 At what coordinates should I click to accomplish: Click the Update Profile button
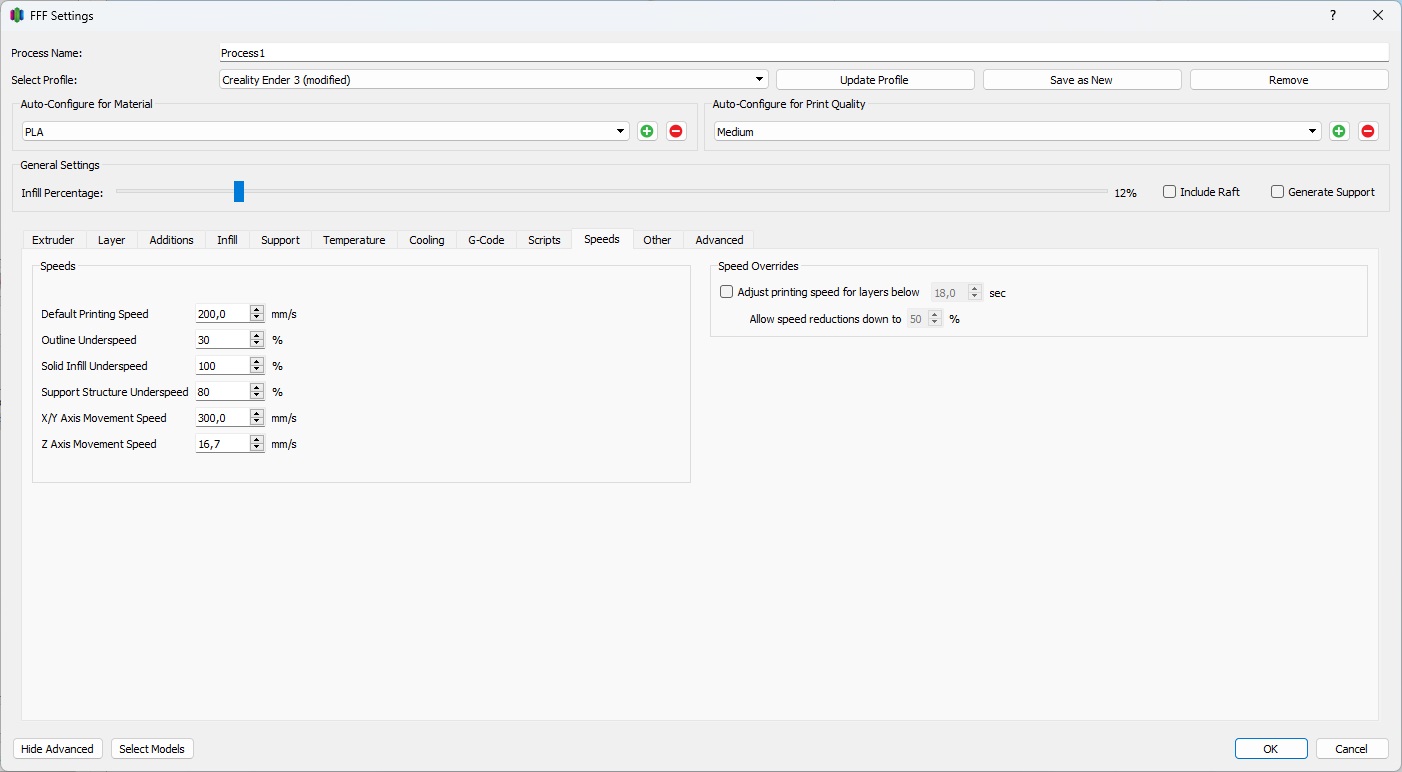(x=874, y=80)
